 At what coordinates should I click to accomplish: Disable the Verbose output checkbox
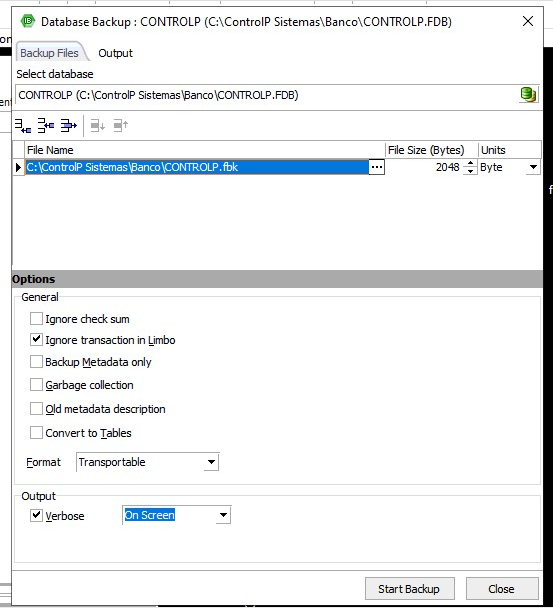(x=36, y=515)
